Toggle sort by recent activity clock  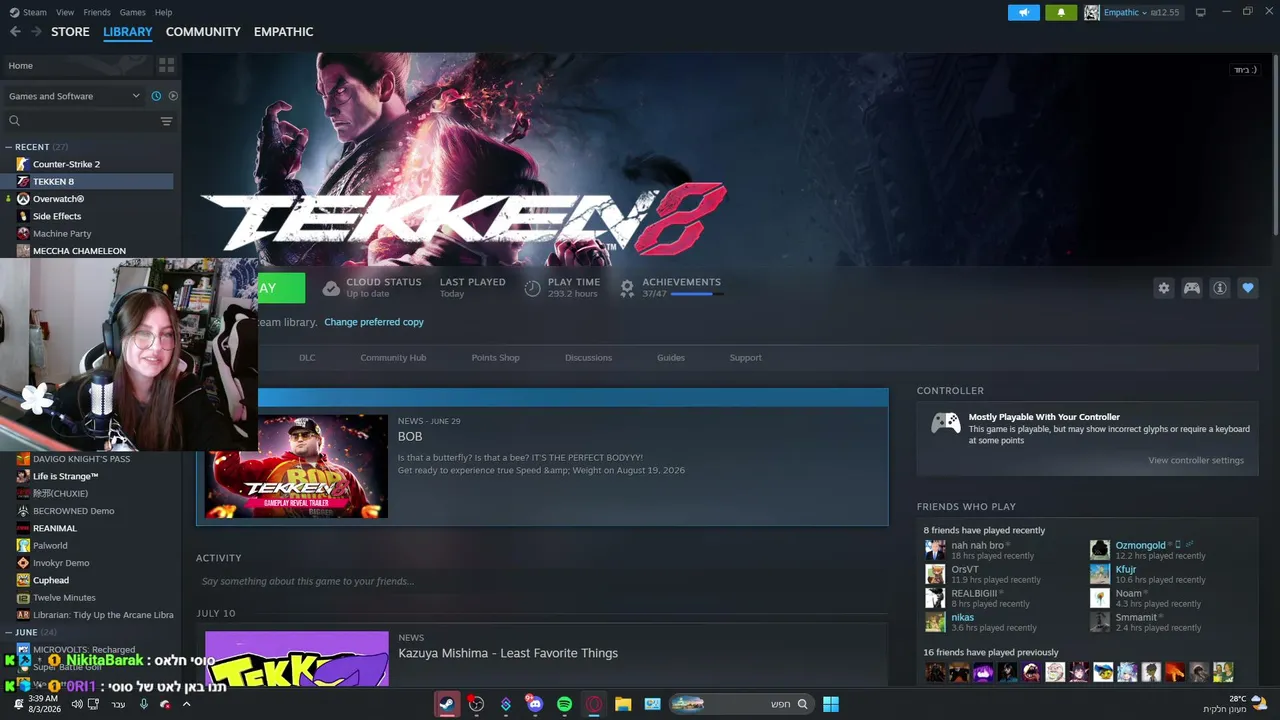(156, 96)
